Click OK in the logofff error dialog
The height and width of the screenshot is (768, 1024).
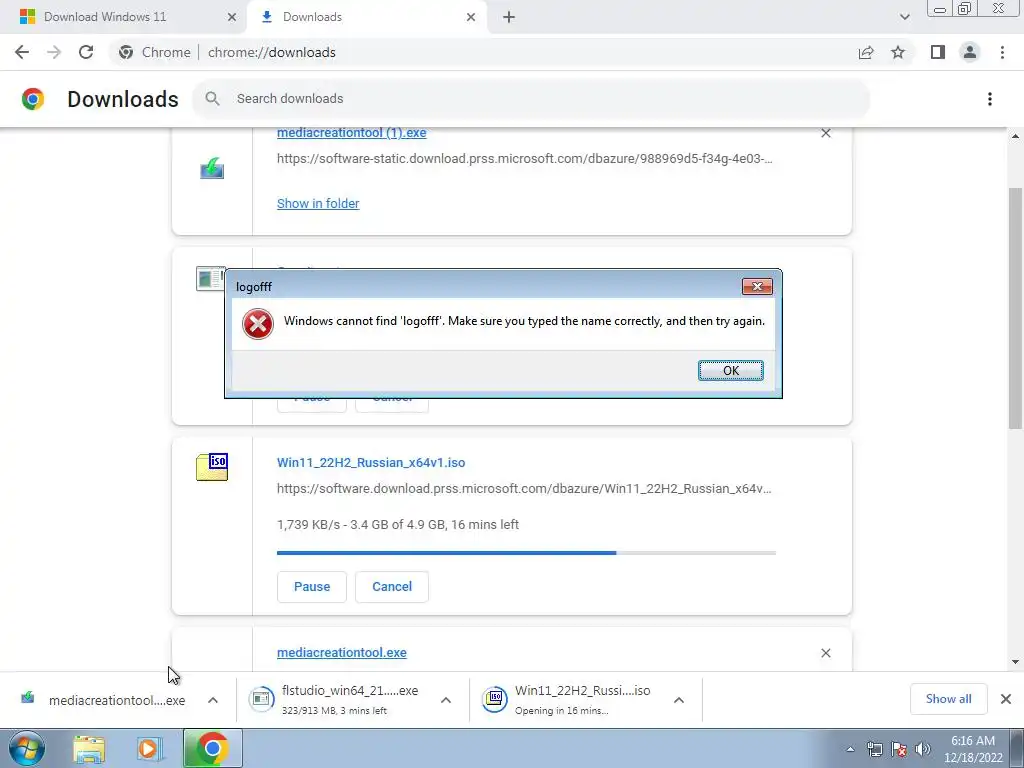click(x=730, y=370)
